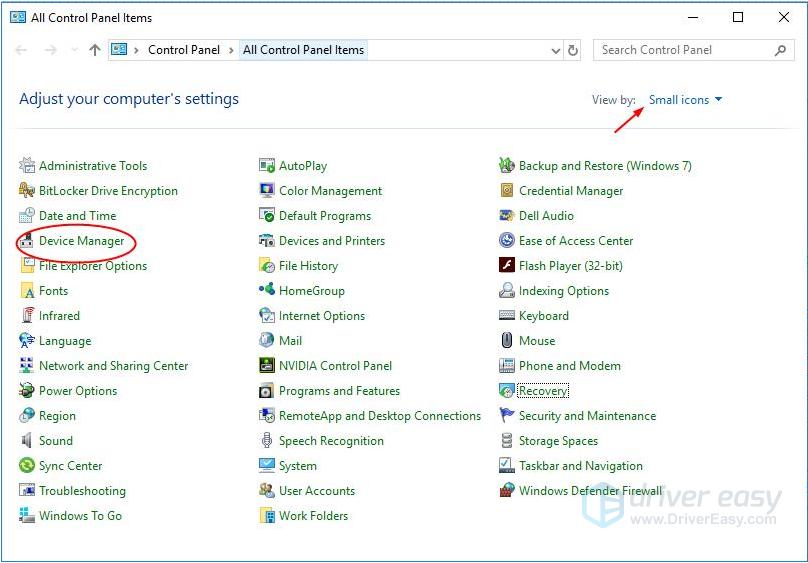
Task: Open the Network and Sharing Center link
Action: (x=113, y=366)
